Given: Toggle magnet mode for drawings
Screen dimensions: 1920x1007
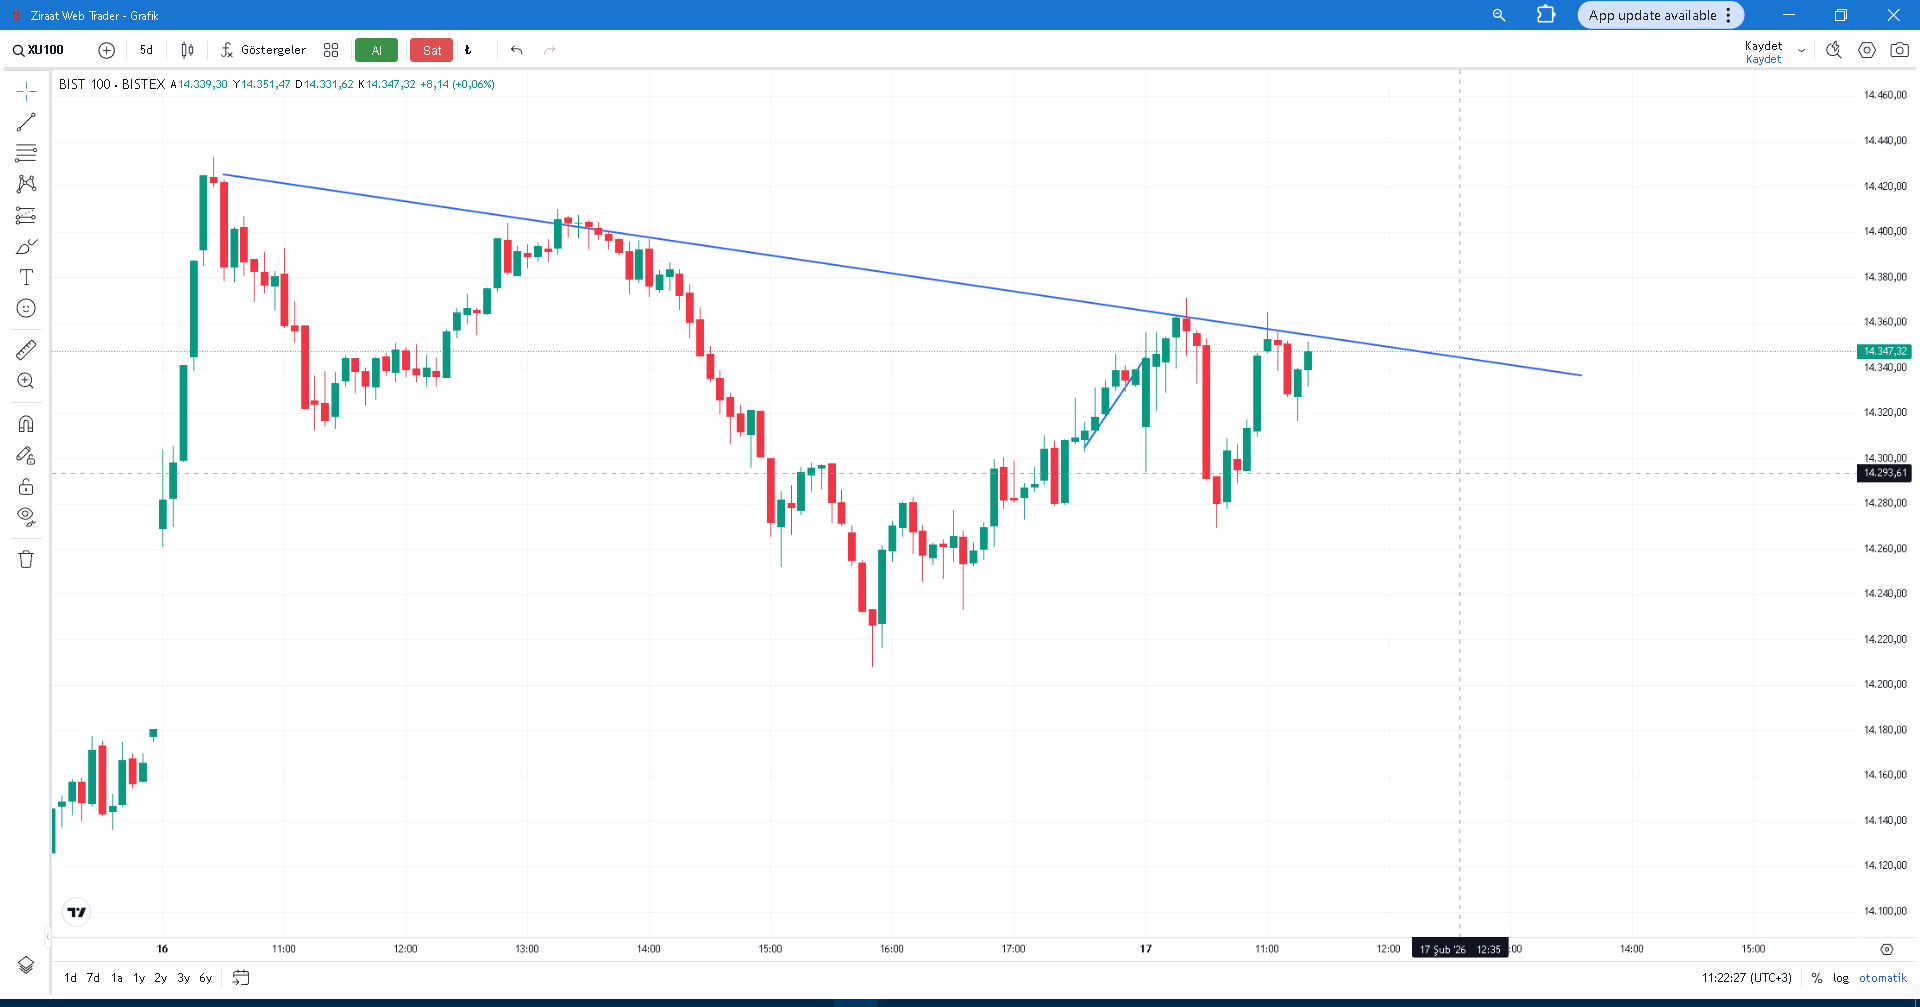Looking at the screenshot, I should tap(26, 424).
